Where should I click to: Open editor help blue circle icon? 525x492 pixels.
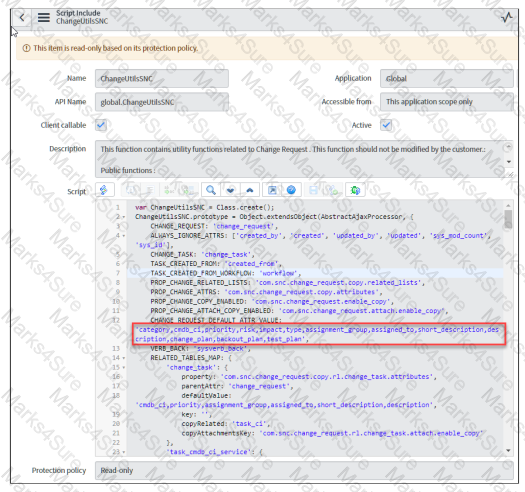point(291,190)
